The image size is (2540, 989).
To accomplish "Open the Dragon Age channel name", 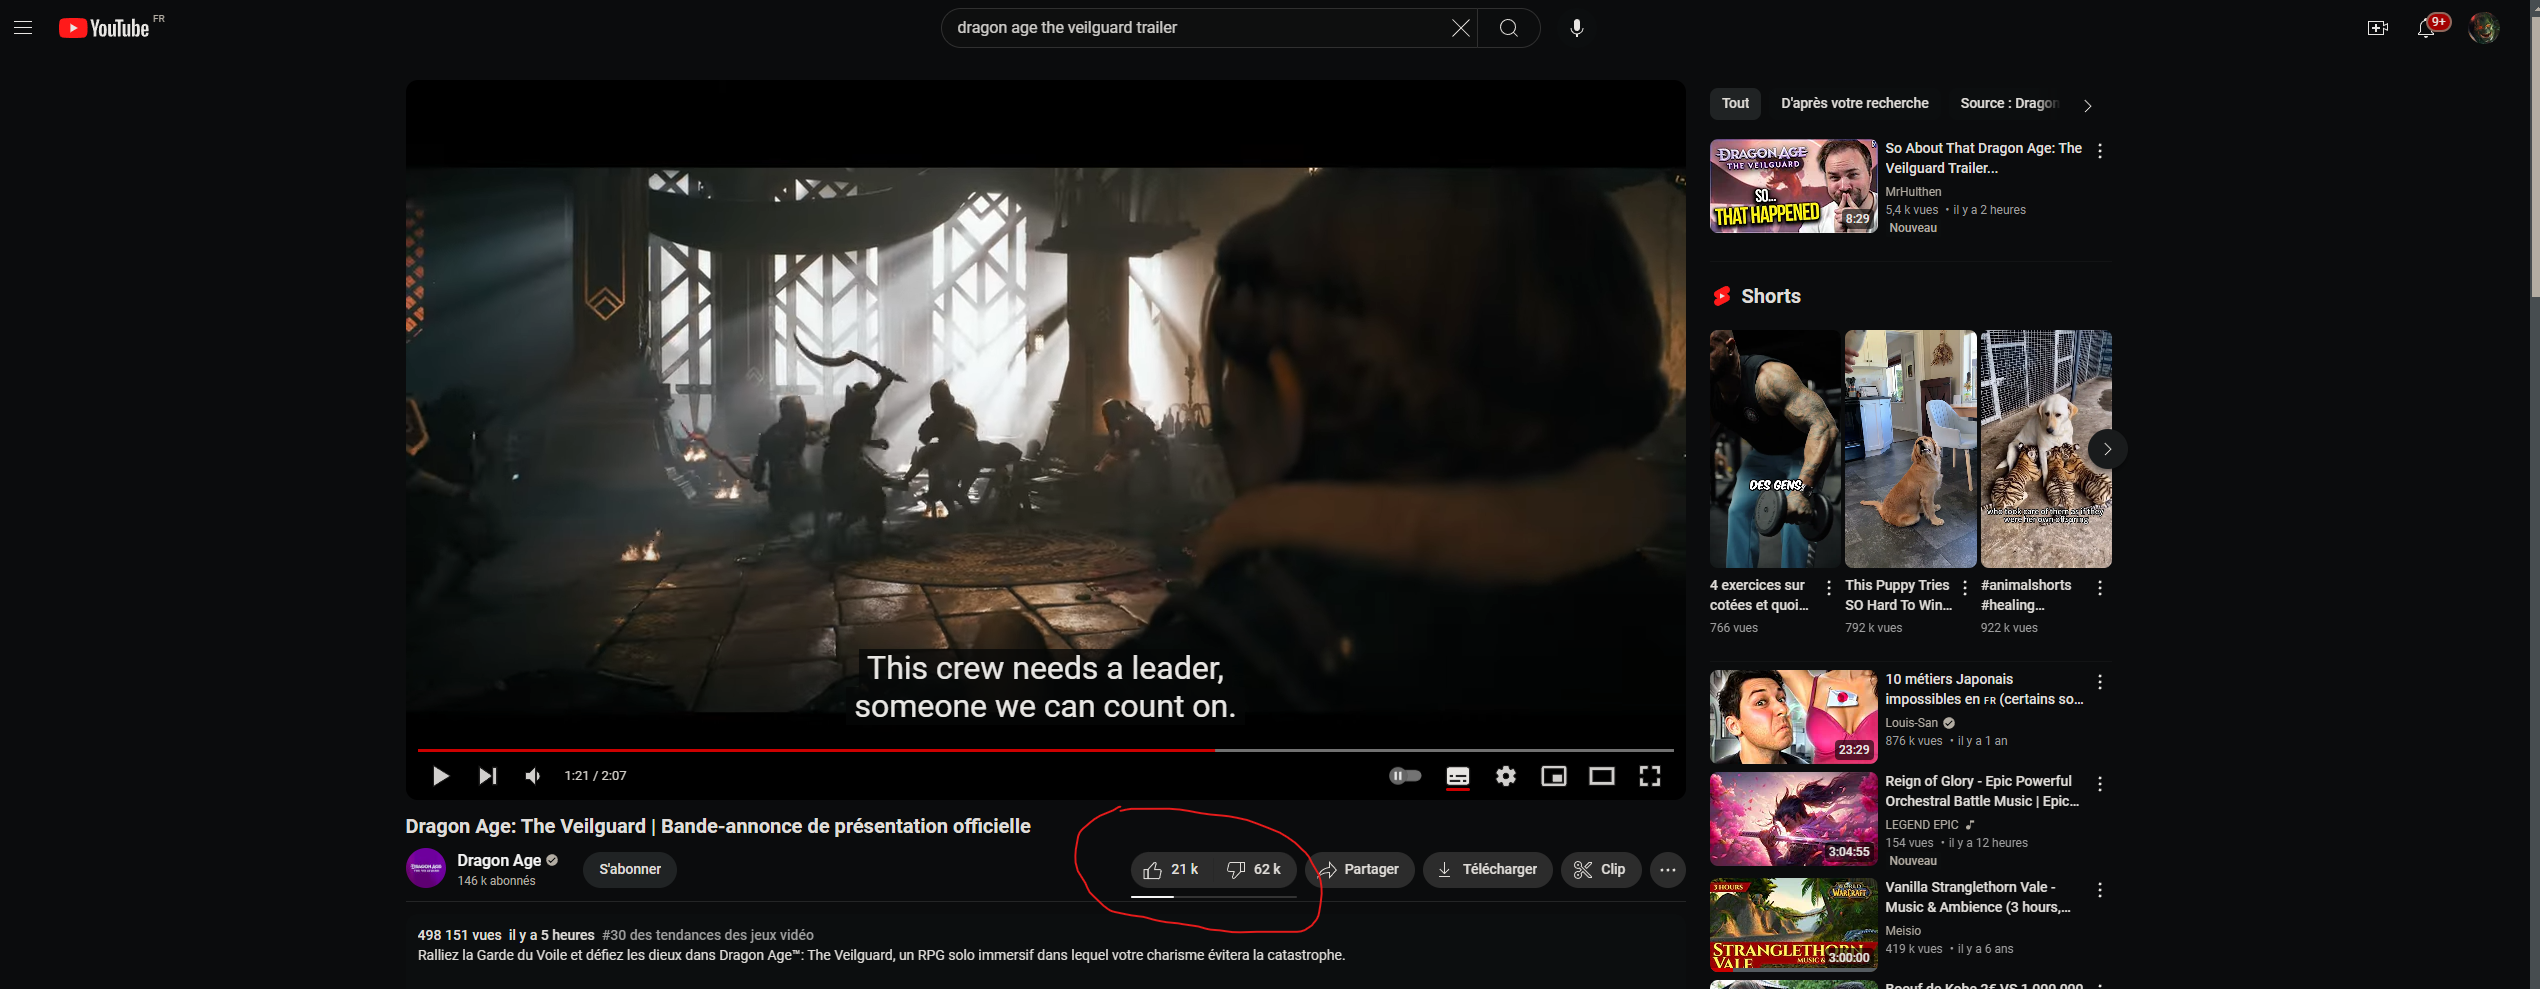I will (499, 860).
